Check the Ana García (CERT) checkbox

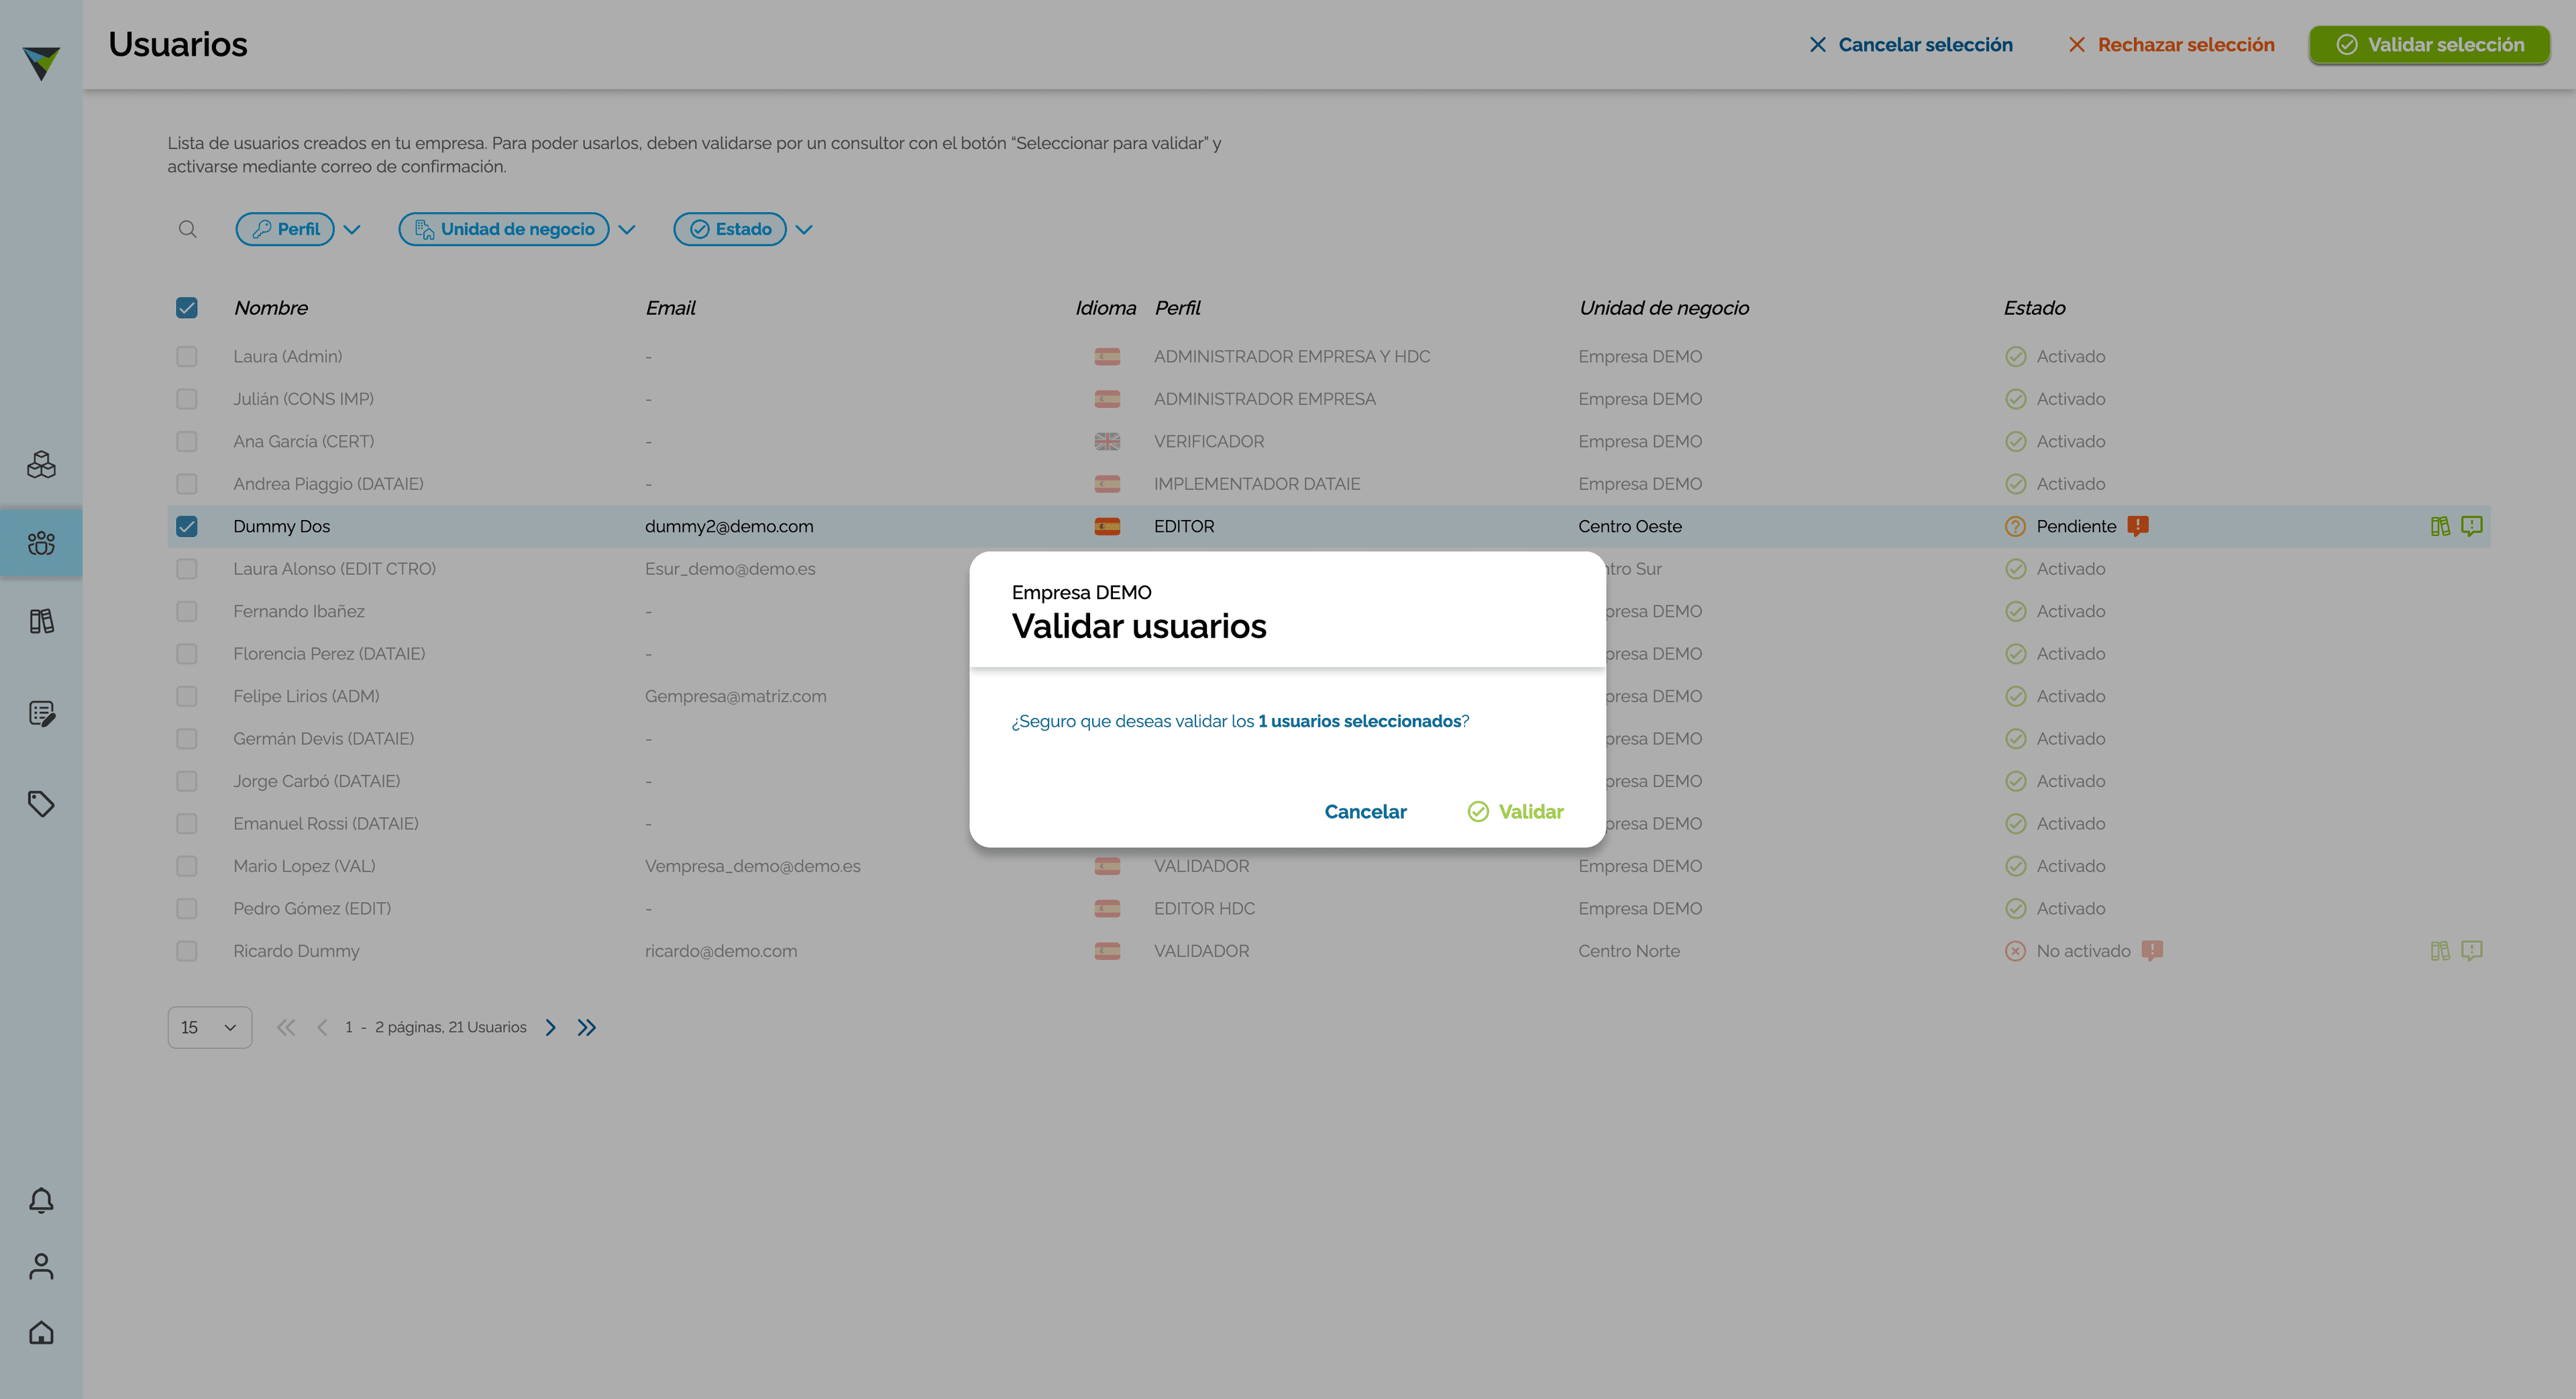point(187,441)
